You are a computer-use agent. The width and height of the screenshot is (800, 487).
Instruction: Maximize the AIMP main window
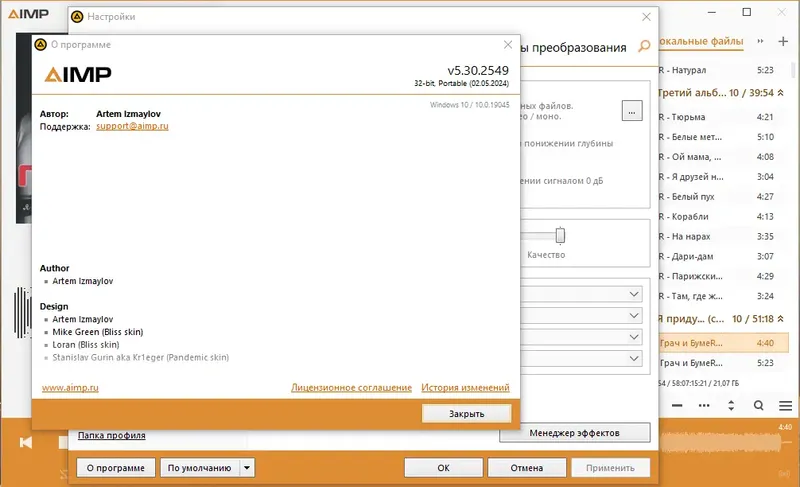(x=746, y=12)
